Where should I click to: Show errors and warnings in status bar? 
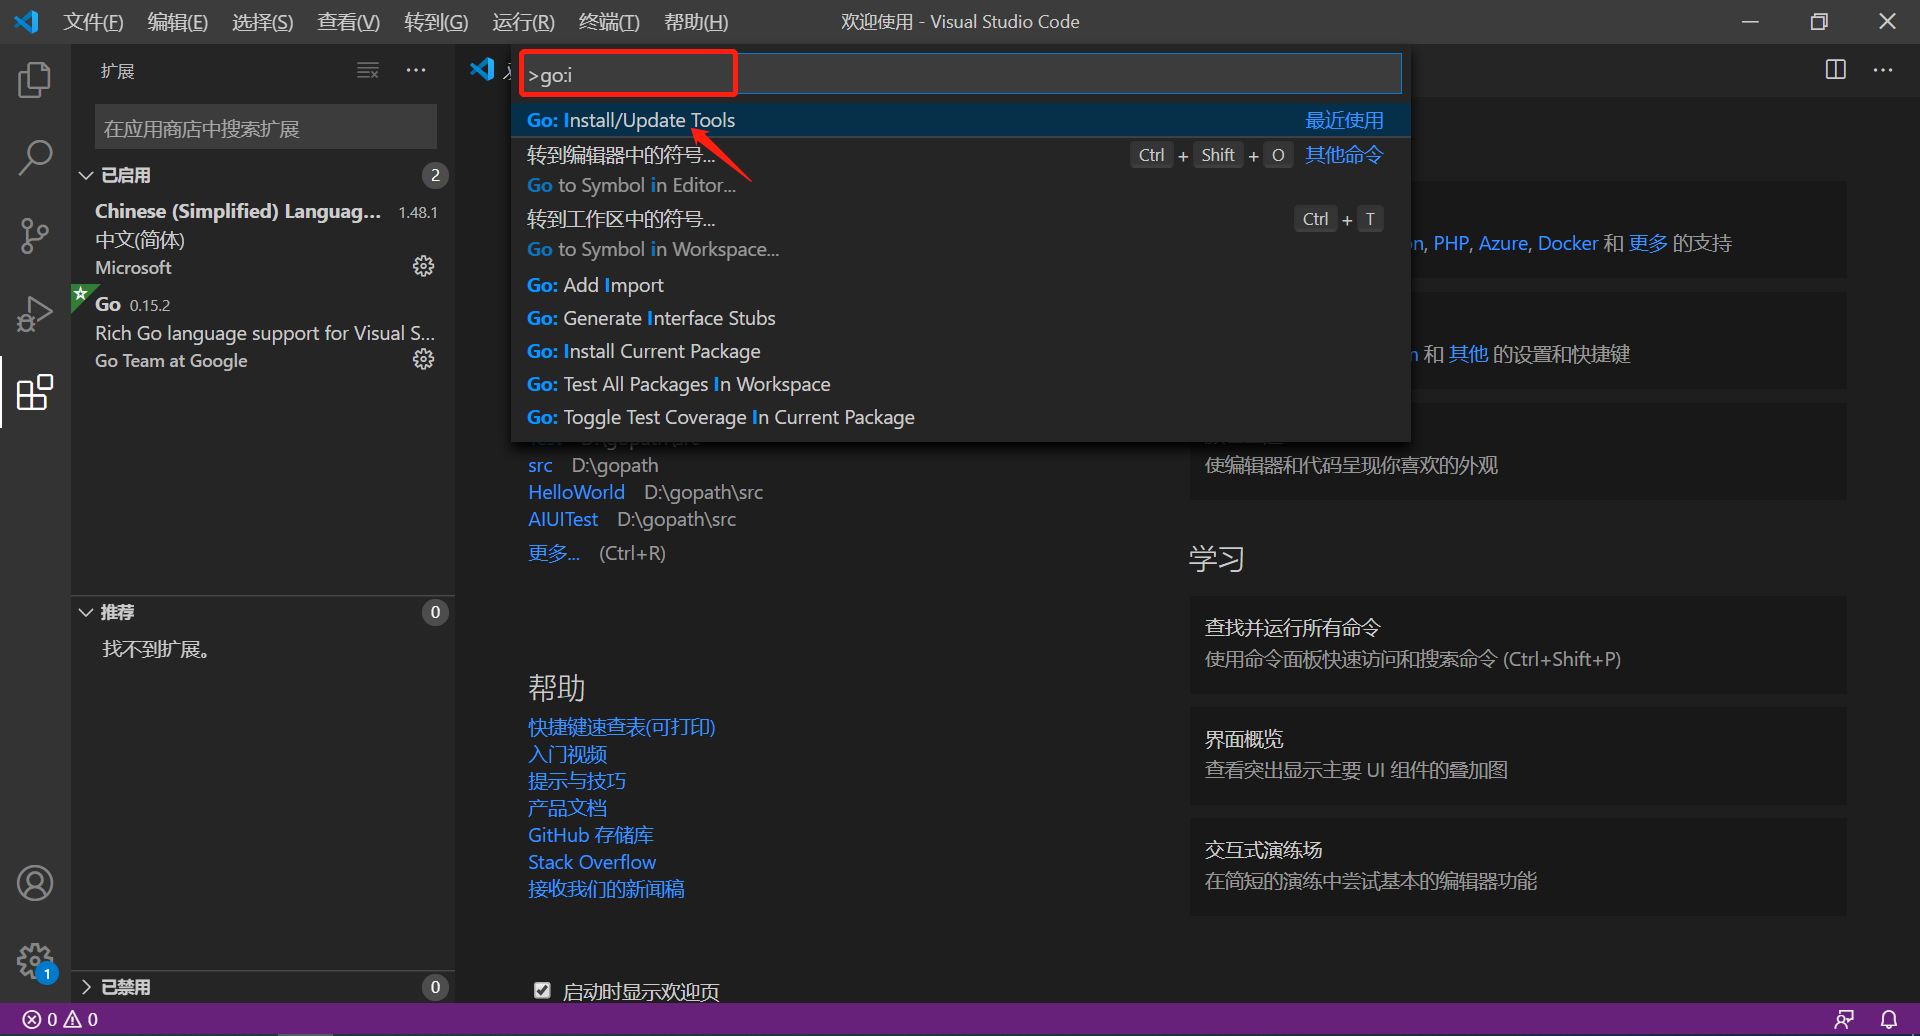point(61,1019)
